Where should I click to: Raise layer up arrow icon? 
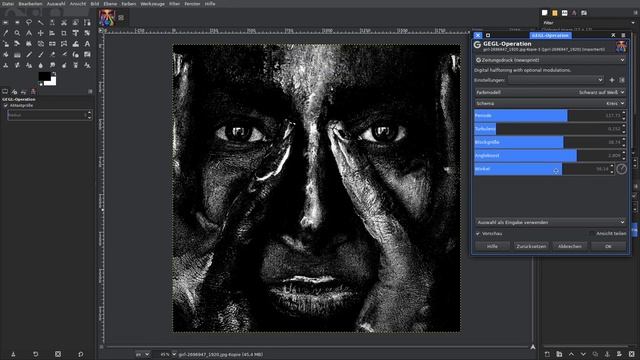[x=571, y=354]
